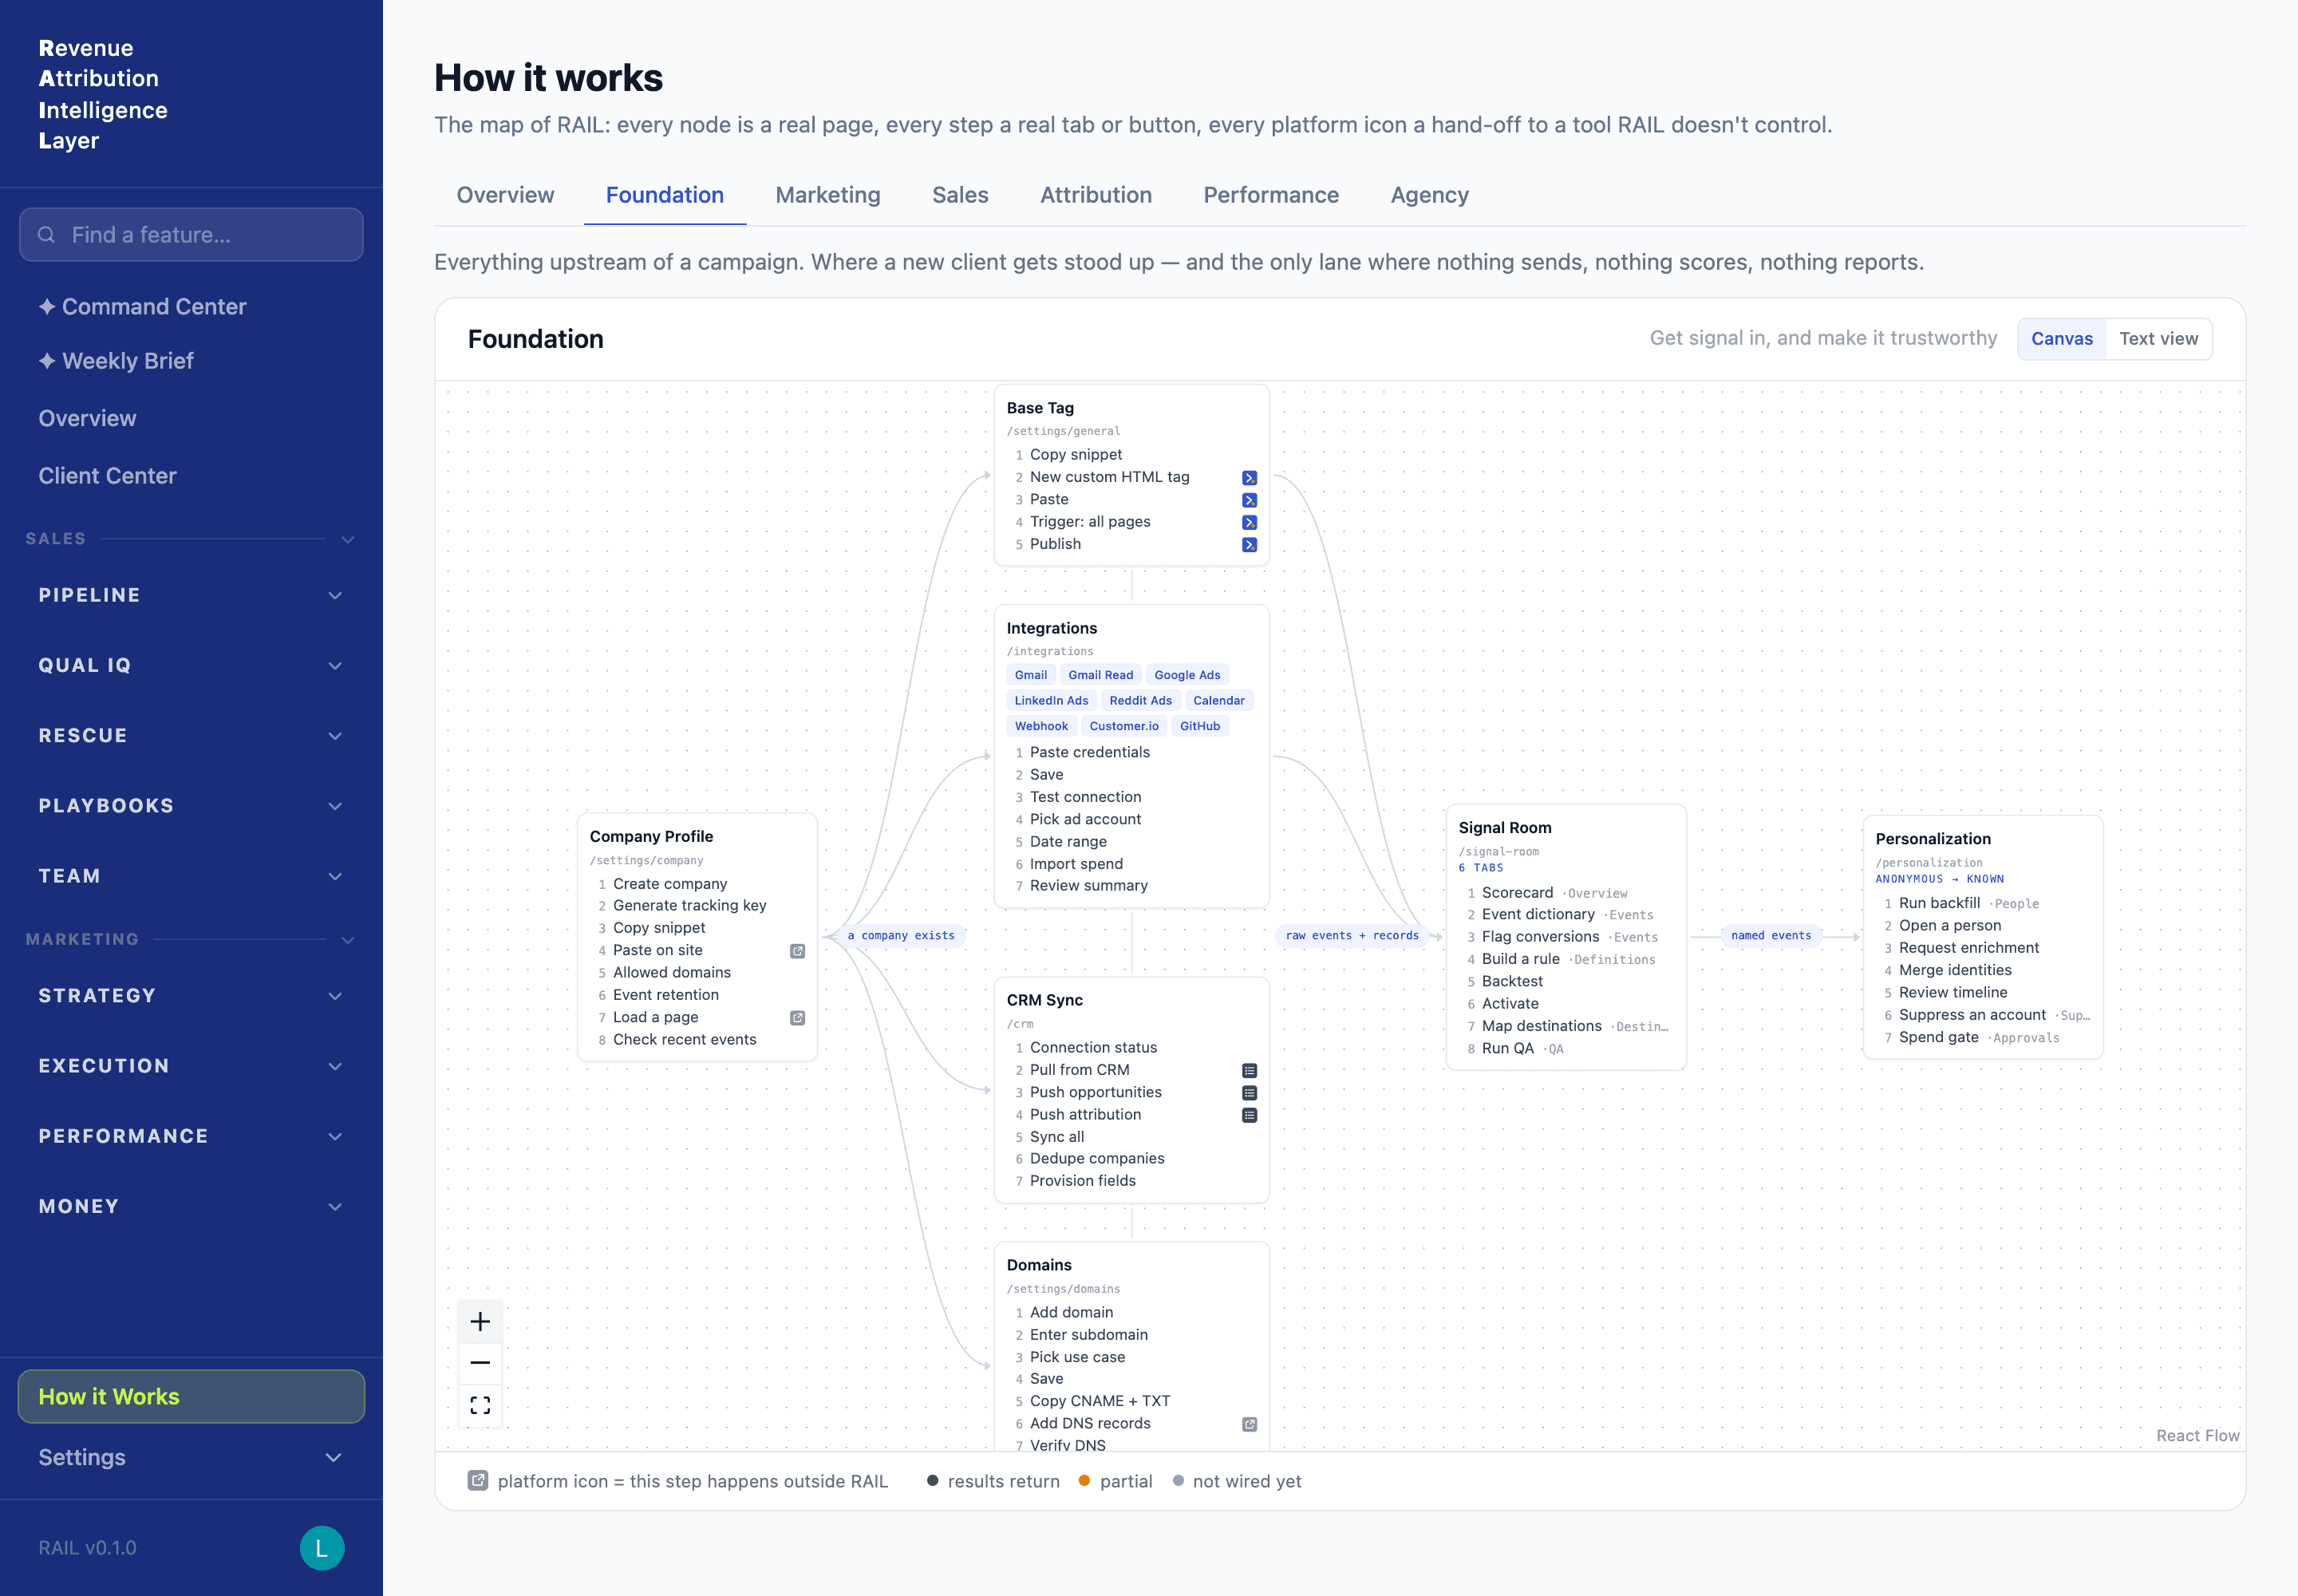The image size is (2298, 1596).
Task: Switch to Text view
Action: pyautogui.click(x=2158, y=339)
